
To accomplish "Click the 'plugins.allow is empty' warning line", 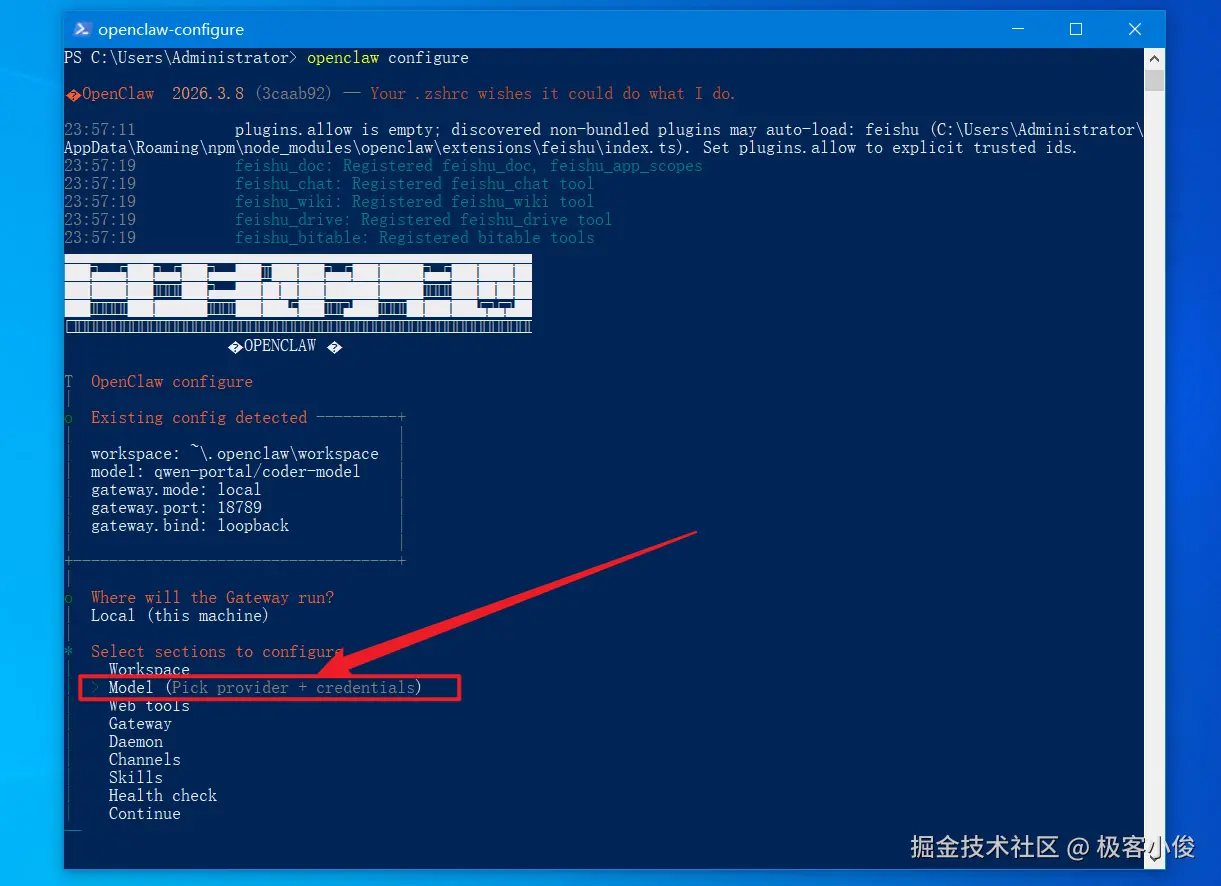I will point(603,138).
